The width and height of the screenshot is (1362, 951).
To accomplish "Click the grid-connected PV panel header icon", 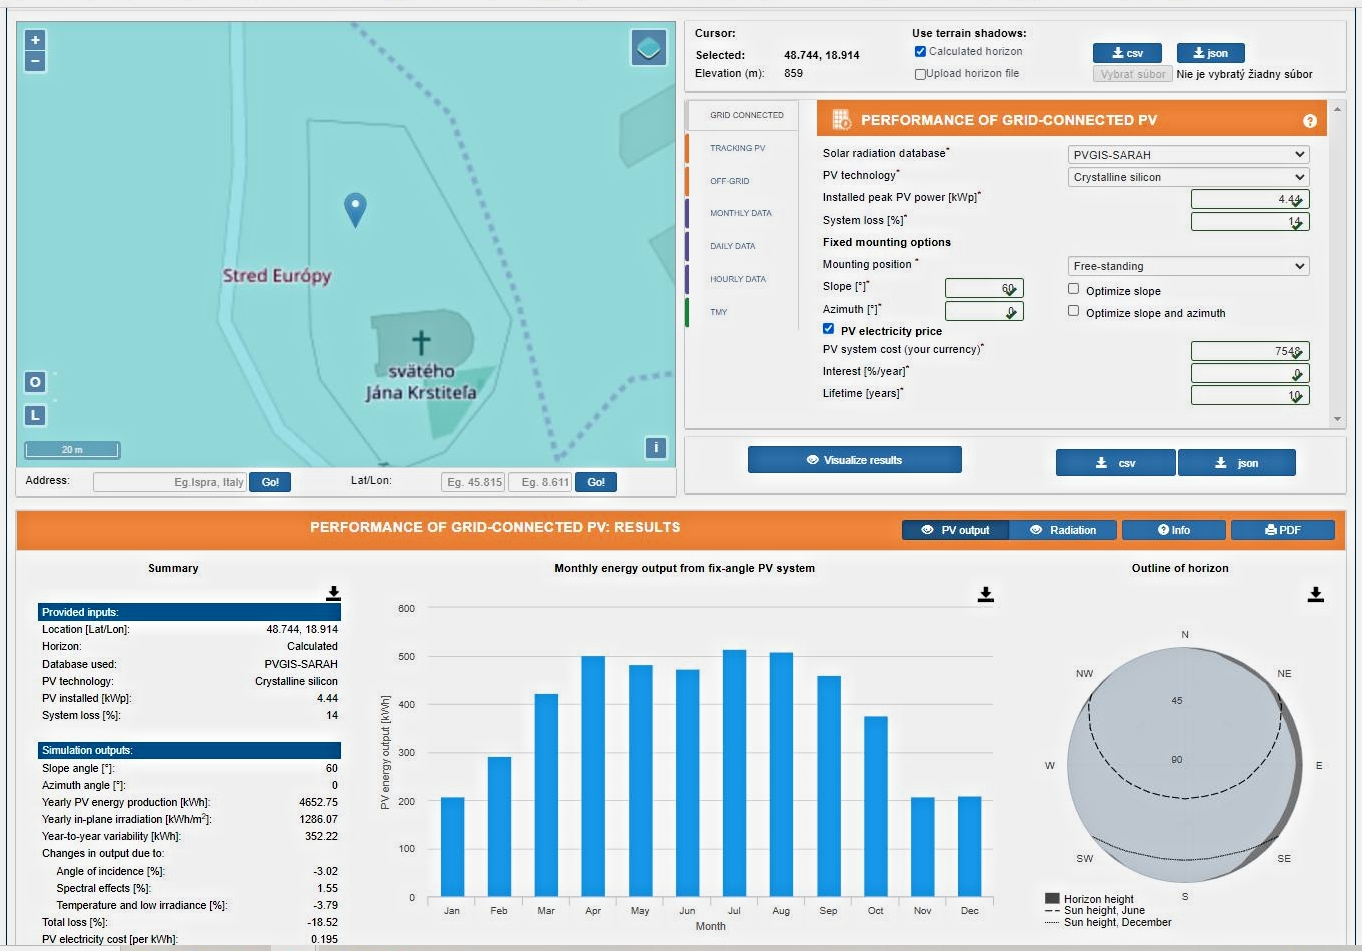I will (x=841, y=120).
